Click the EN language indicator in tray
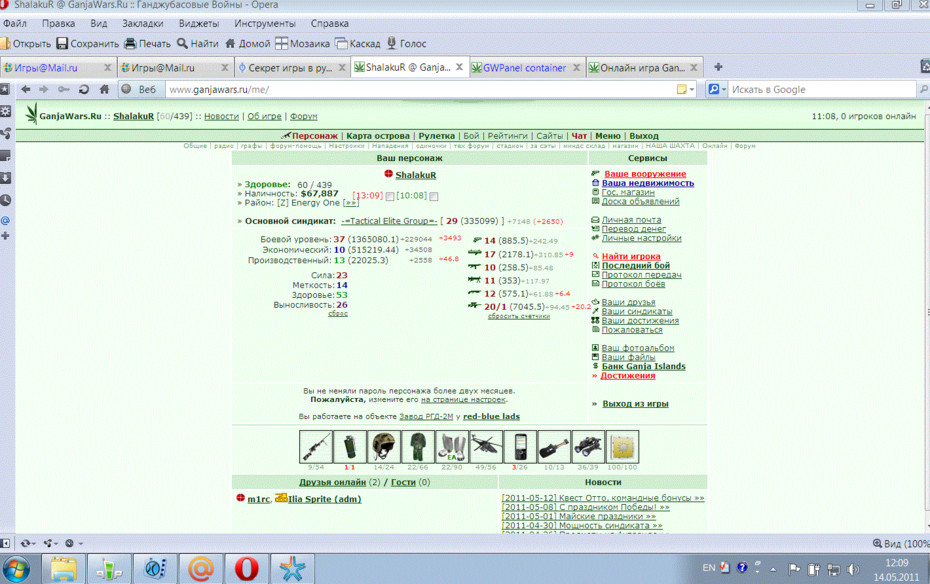 tap(709, 568)
